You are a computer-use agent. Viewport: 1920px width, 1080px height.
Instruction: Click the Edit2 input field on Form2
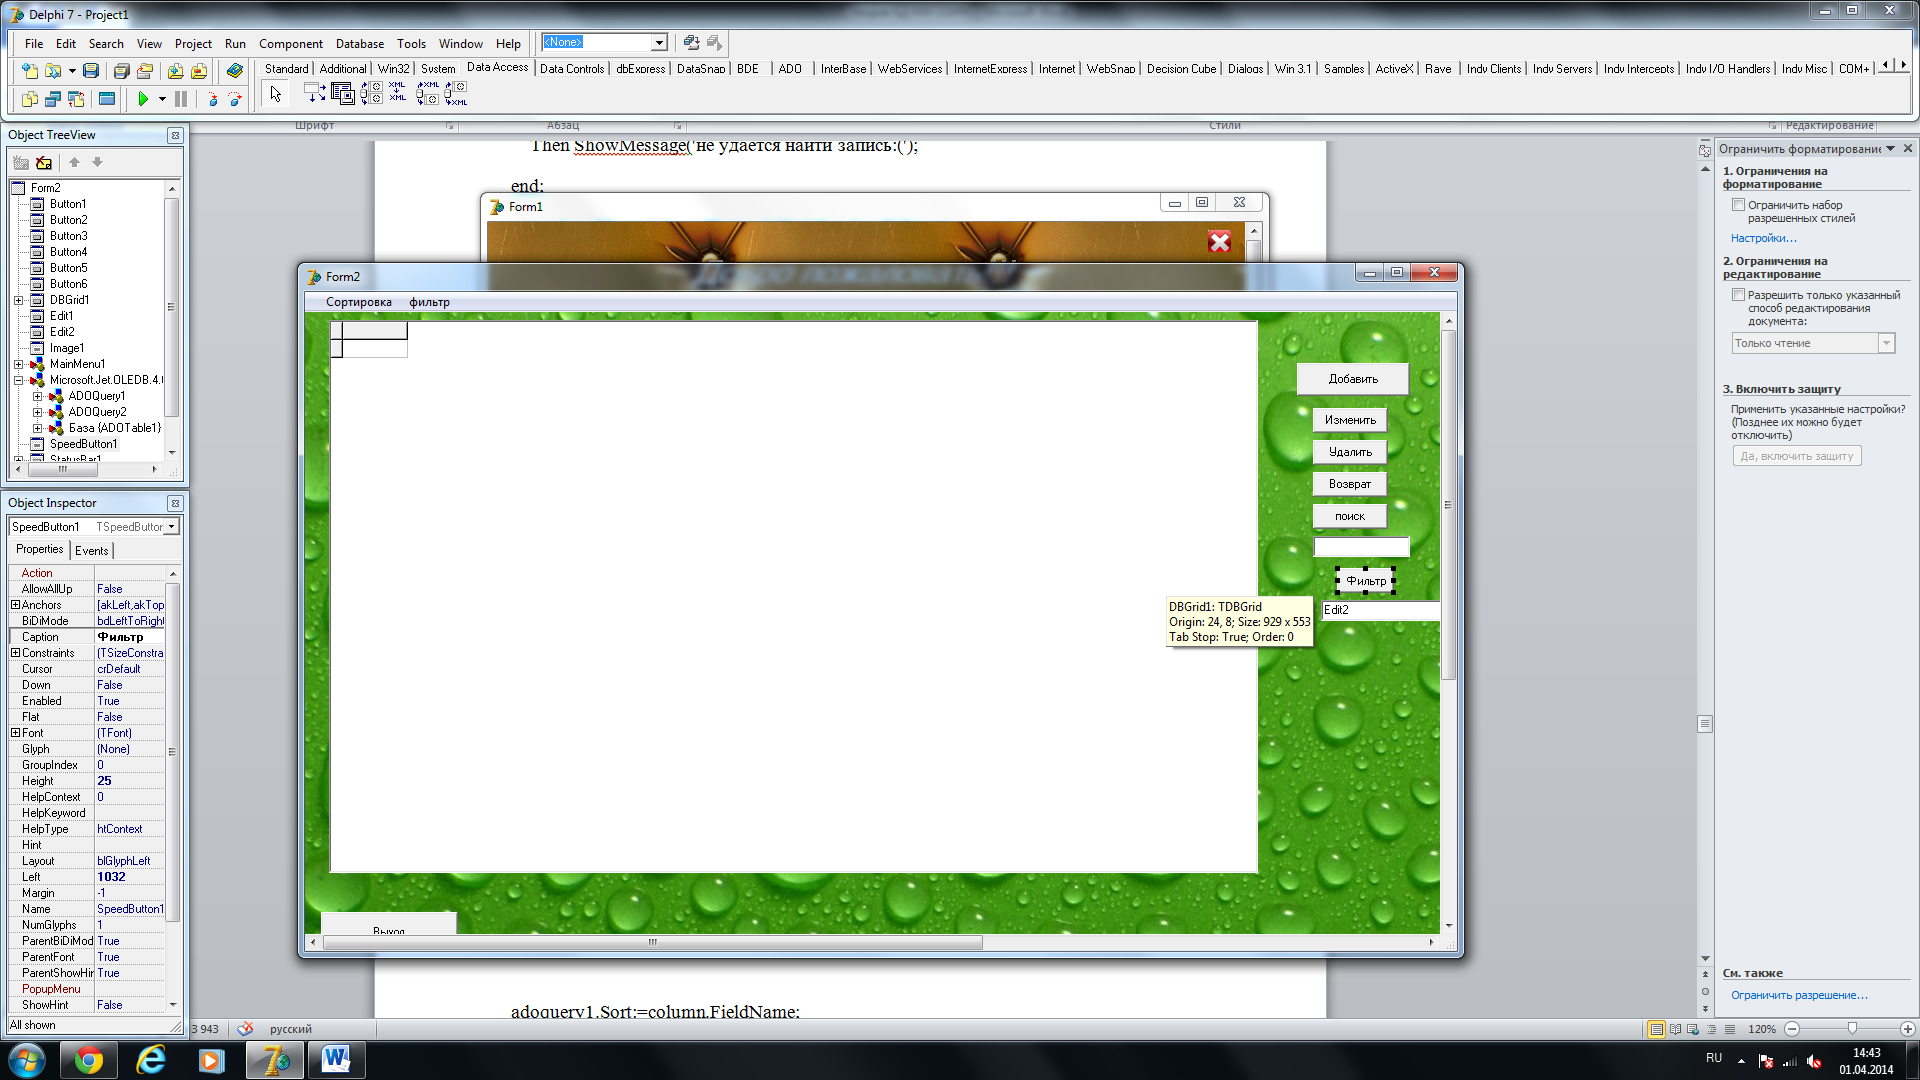coord(1377,609)
